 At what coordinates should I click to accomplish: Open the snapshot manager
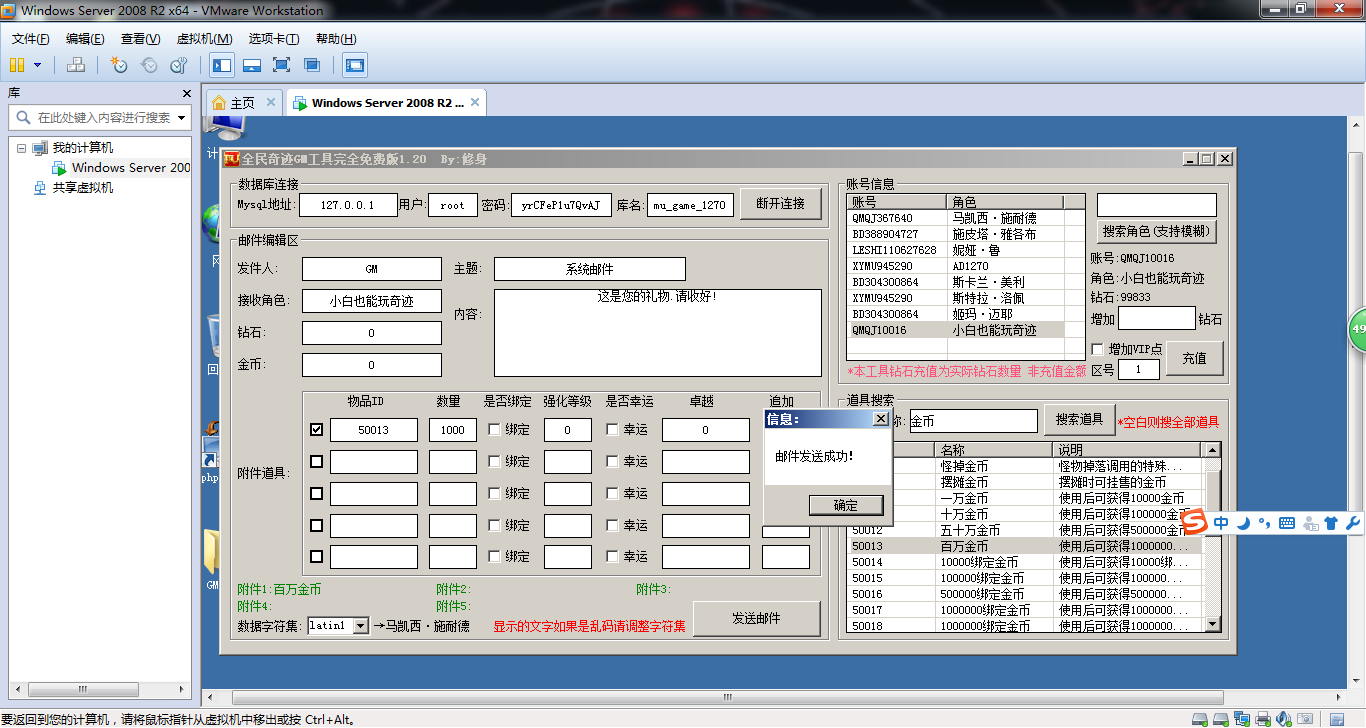pos(179,65)
